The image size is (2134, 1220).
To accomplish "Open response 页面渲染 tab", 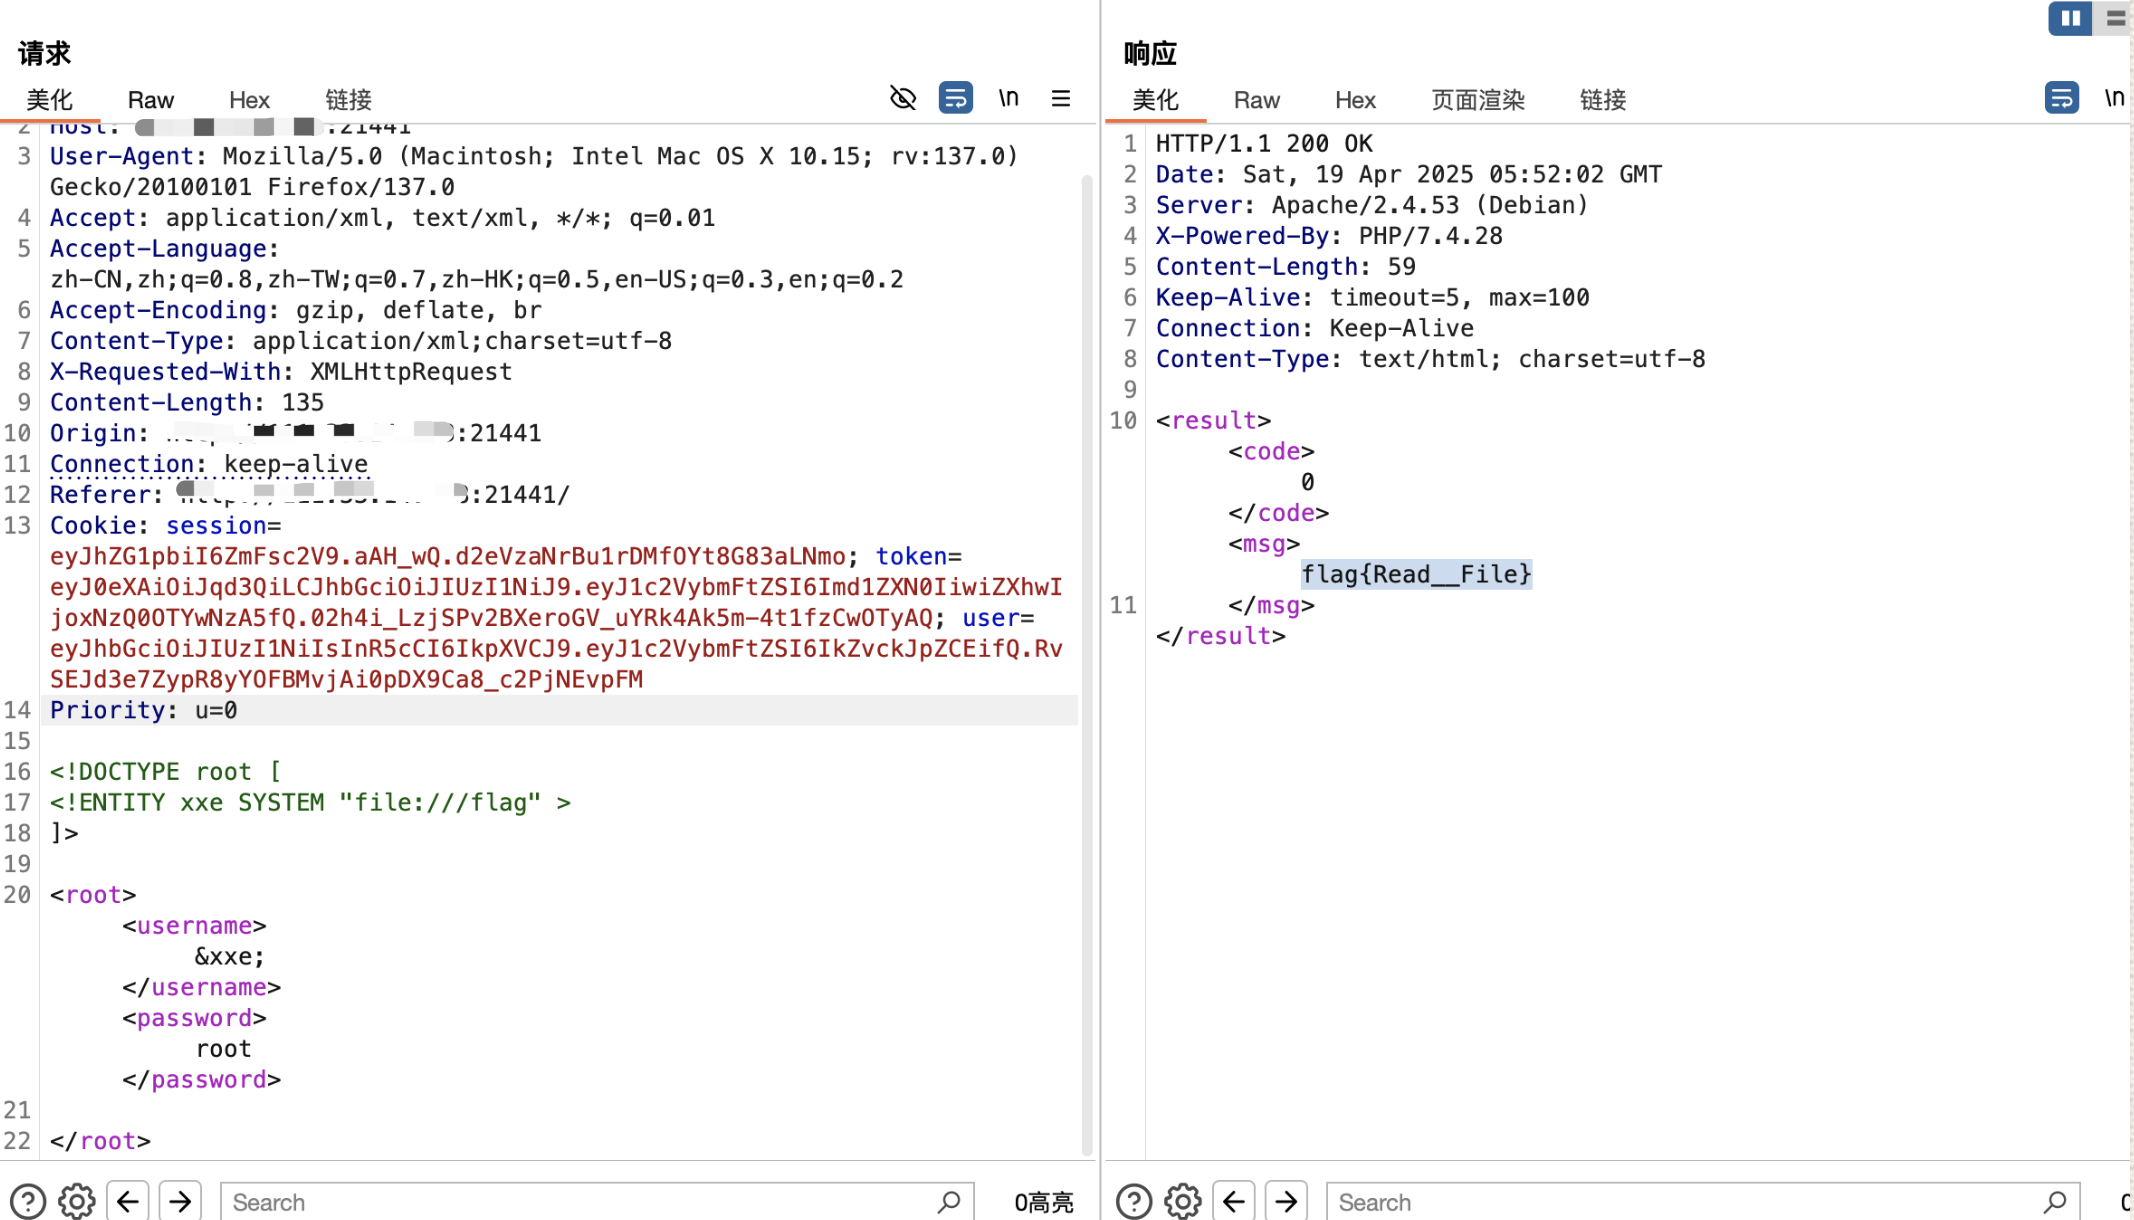I will click(x=1477, y=100).
